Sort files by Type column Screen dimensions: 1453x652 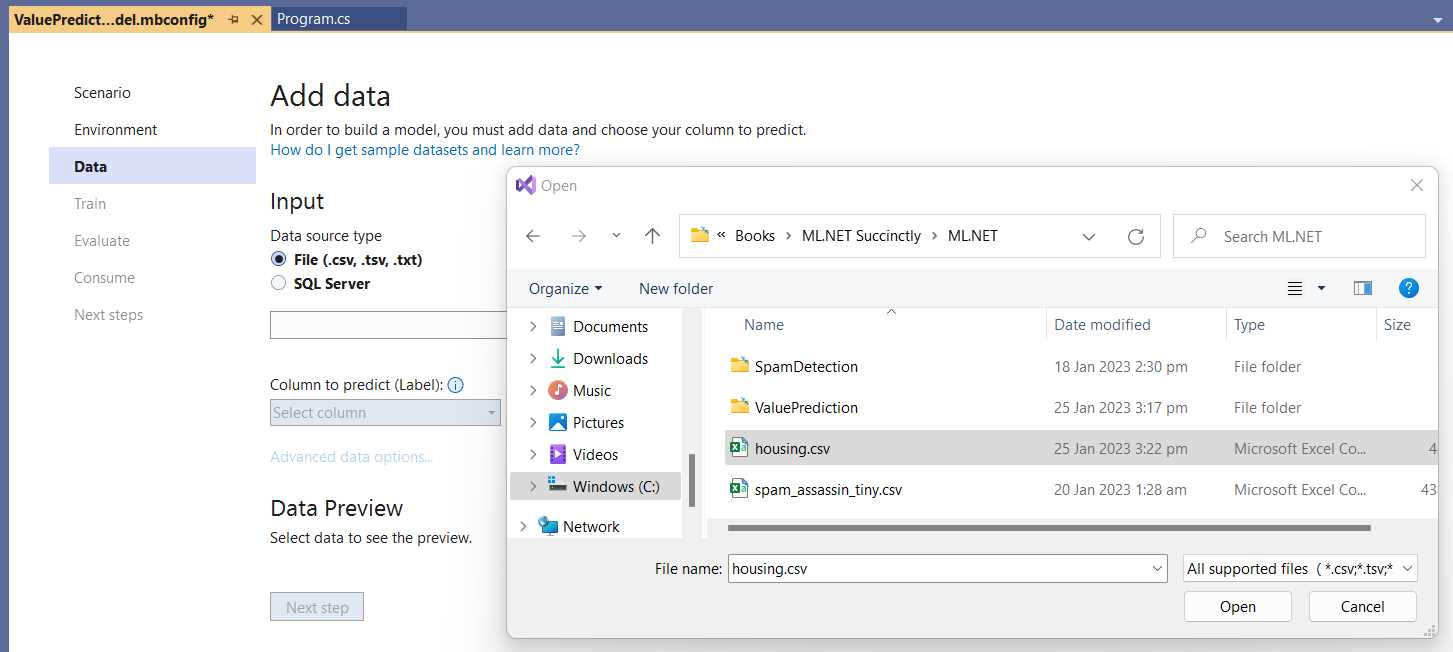tap(1249, 325)
